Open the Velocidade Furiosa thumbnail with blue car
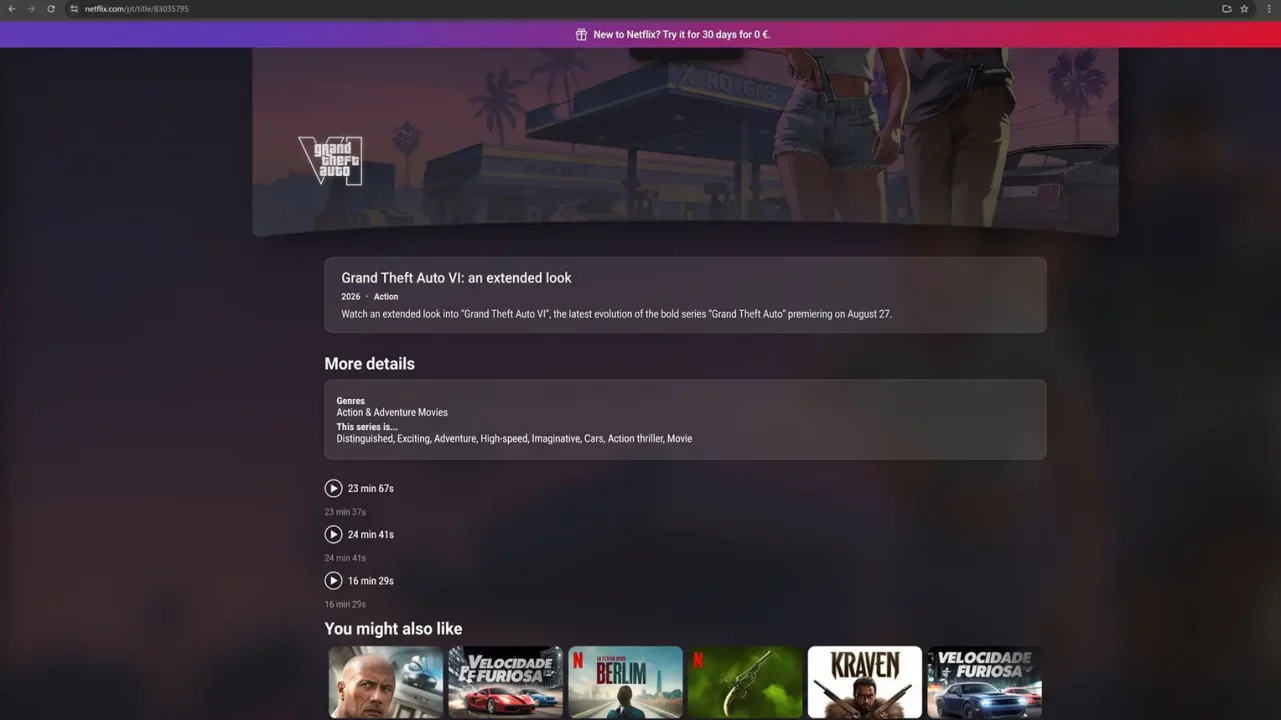Image resolution: width=1281 pixels, height=720 pixels. (984, 682)
